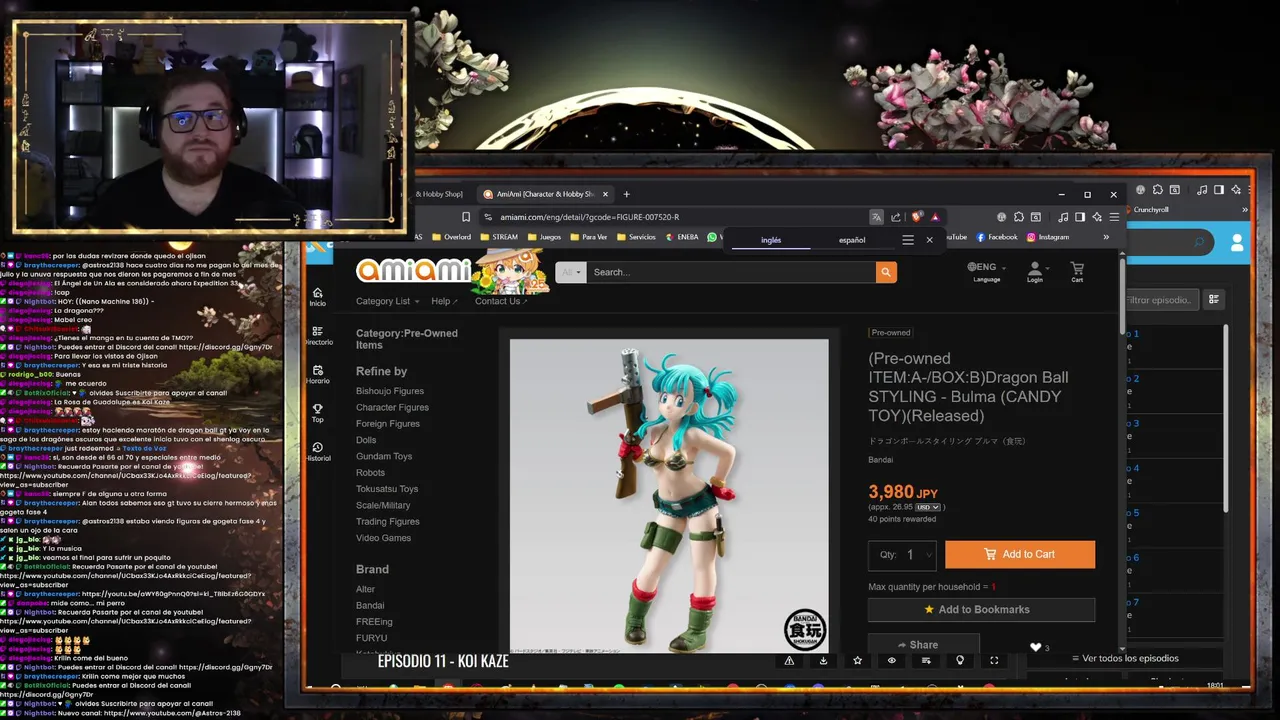Image resolution: width=1280 pixels, height=720 pixels.
Task: Click the orange search magnifier button on AmiAmi
Action: point(885,272)
